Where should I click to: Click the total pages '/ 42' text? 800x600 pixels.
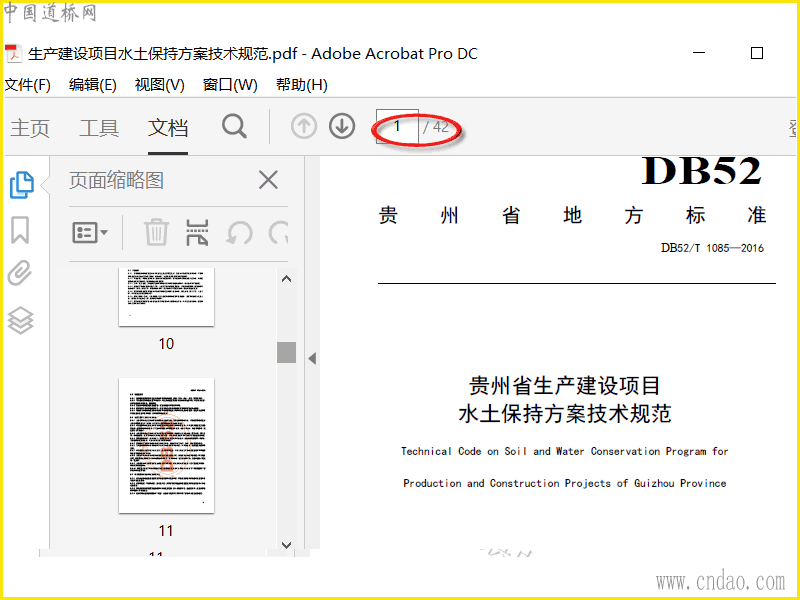[x=436, y=127]
